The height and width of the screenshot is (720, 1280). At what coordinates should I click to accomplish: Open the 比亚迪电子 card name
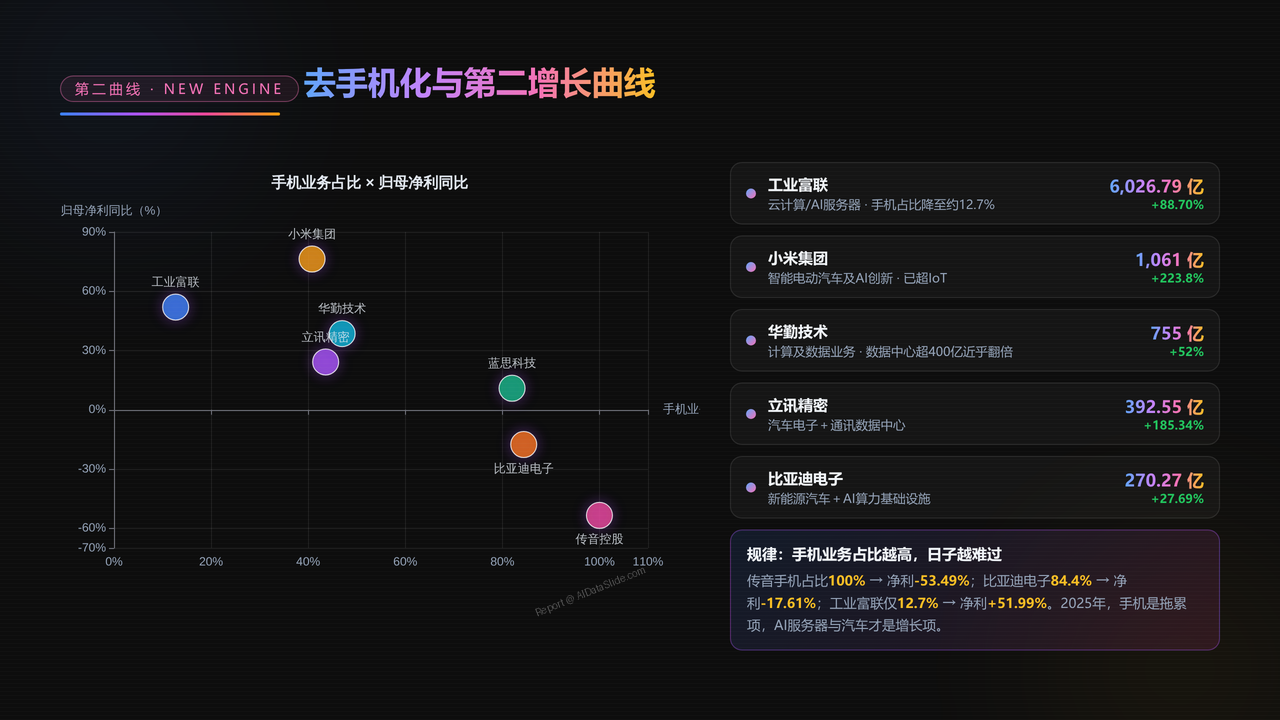(x=805, y=479)
